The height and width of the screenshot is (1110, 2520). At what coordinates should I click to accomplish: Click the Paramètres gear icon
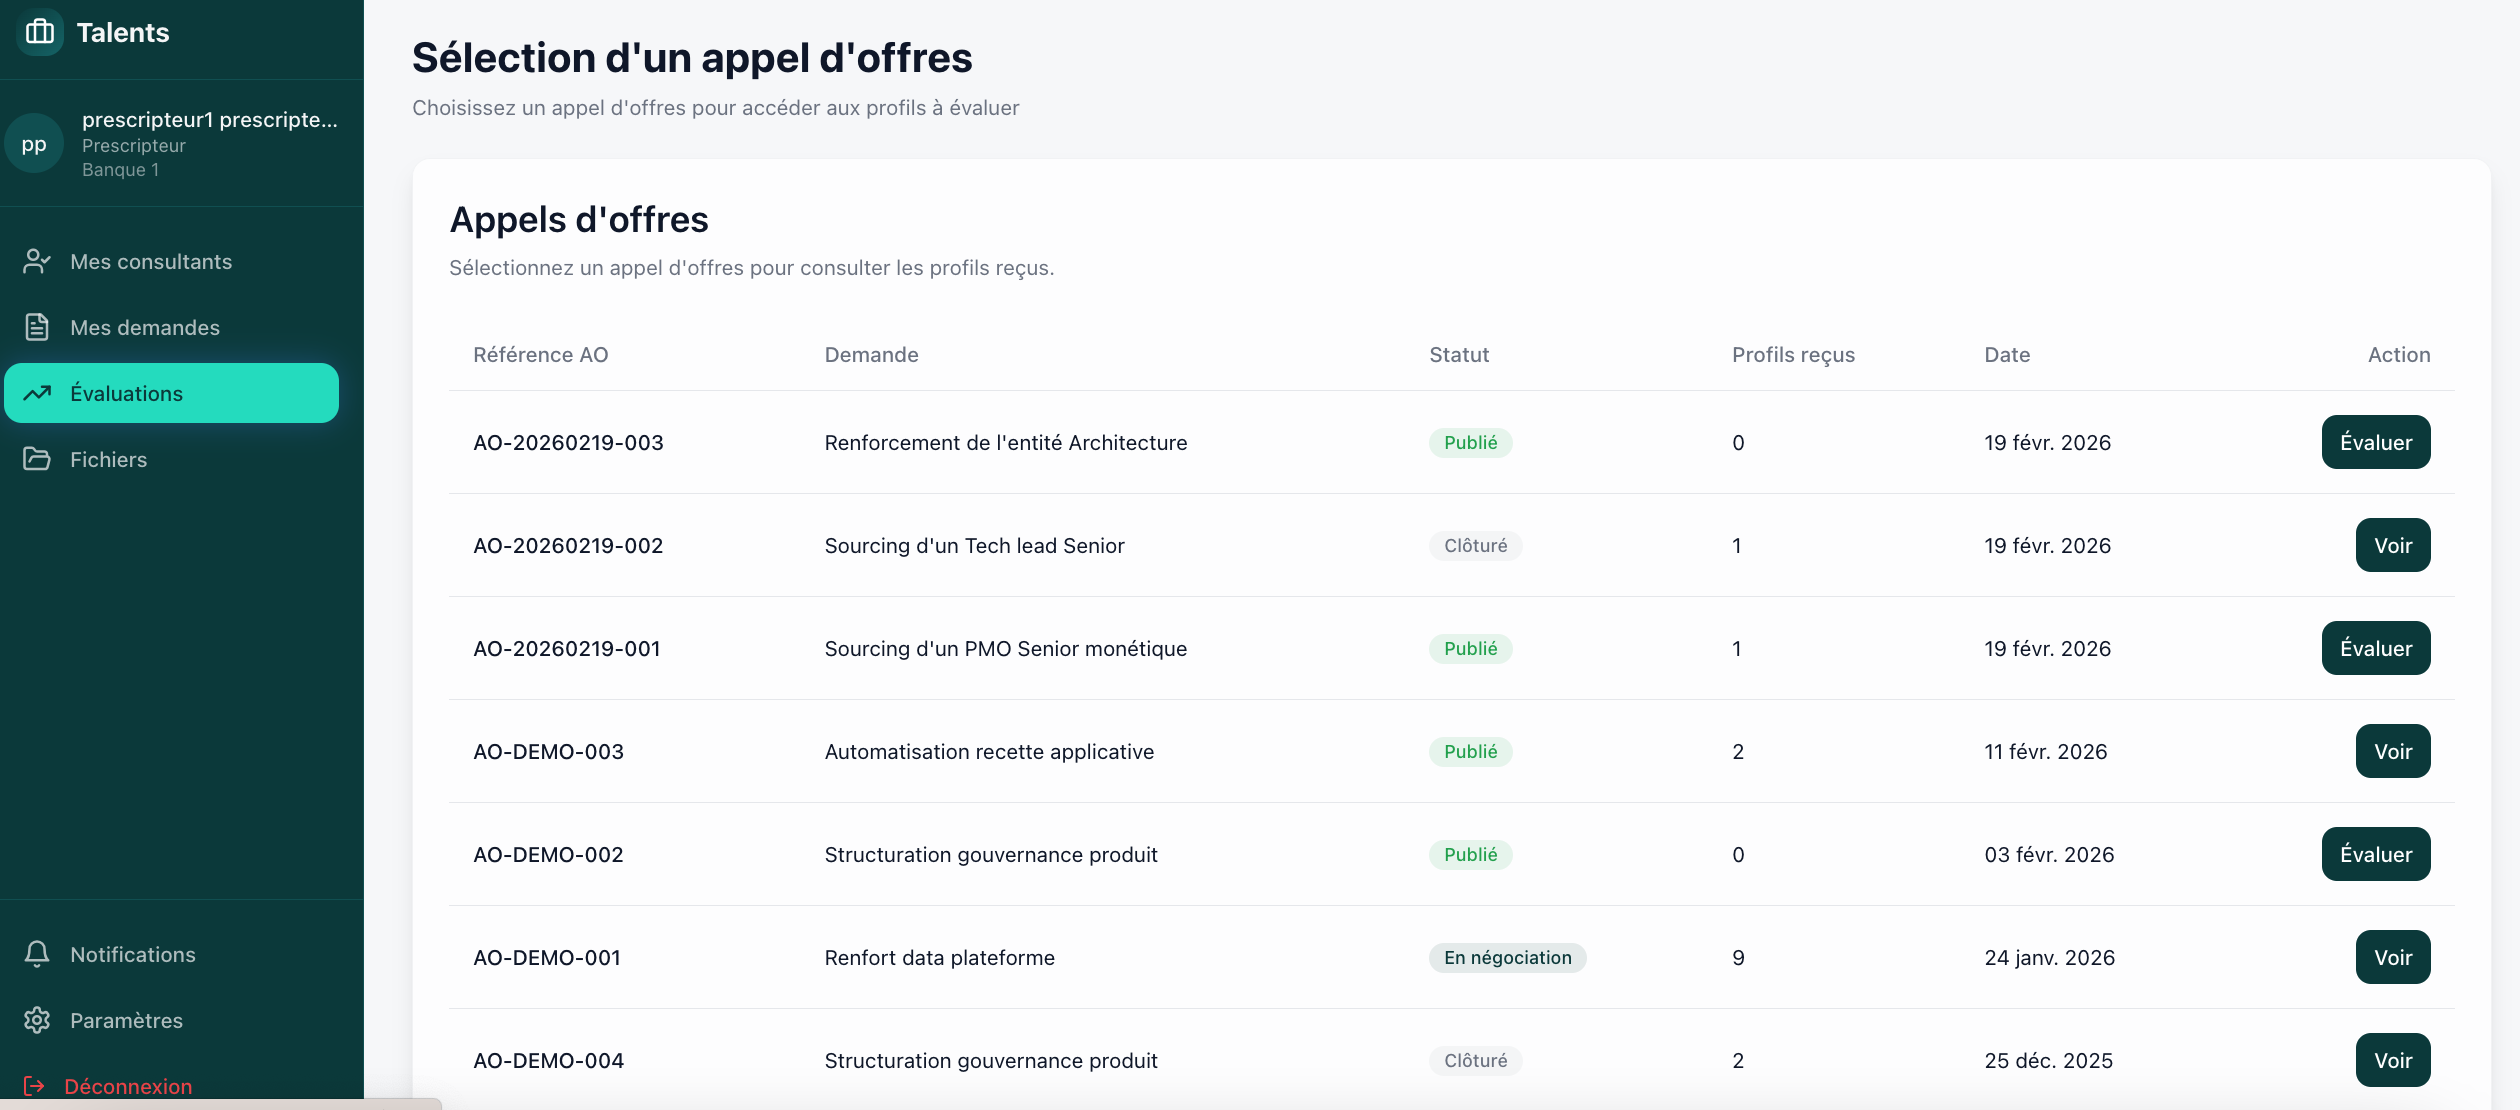point(37,1021)
